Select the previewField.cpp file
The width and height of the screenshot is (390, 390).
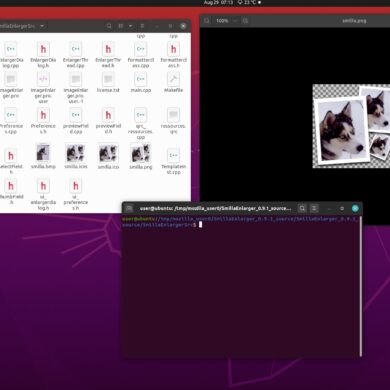pos(76,121)
